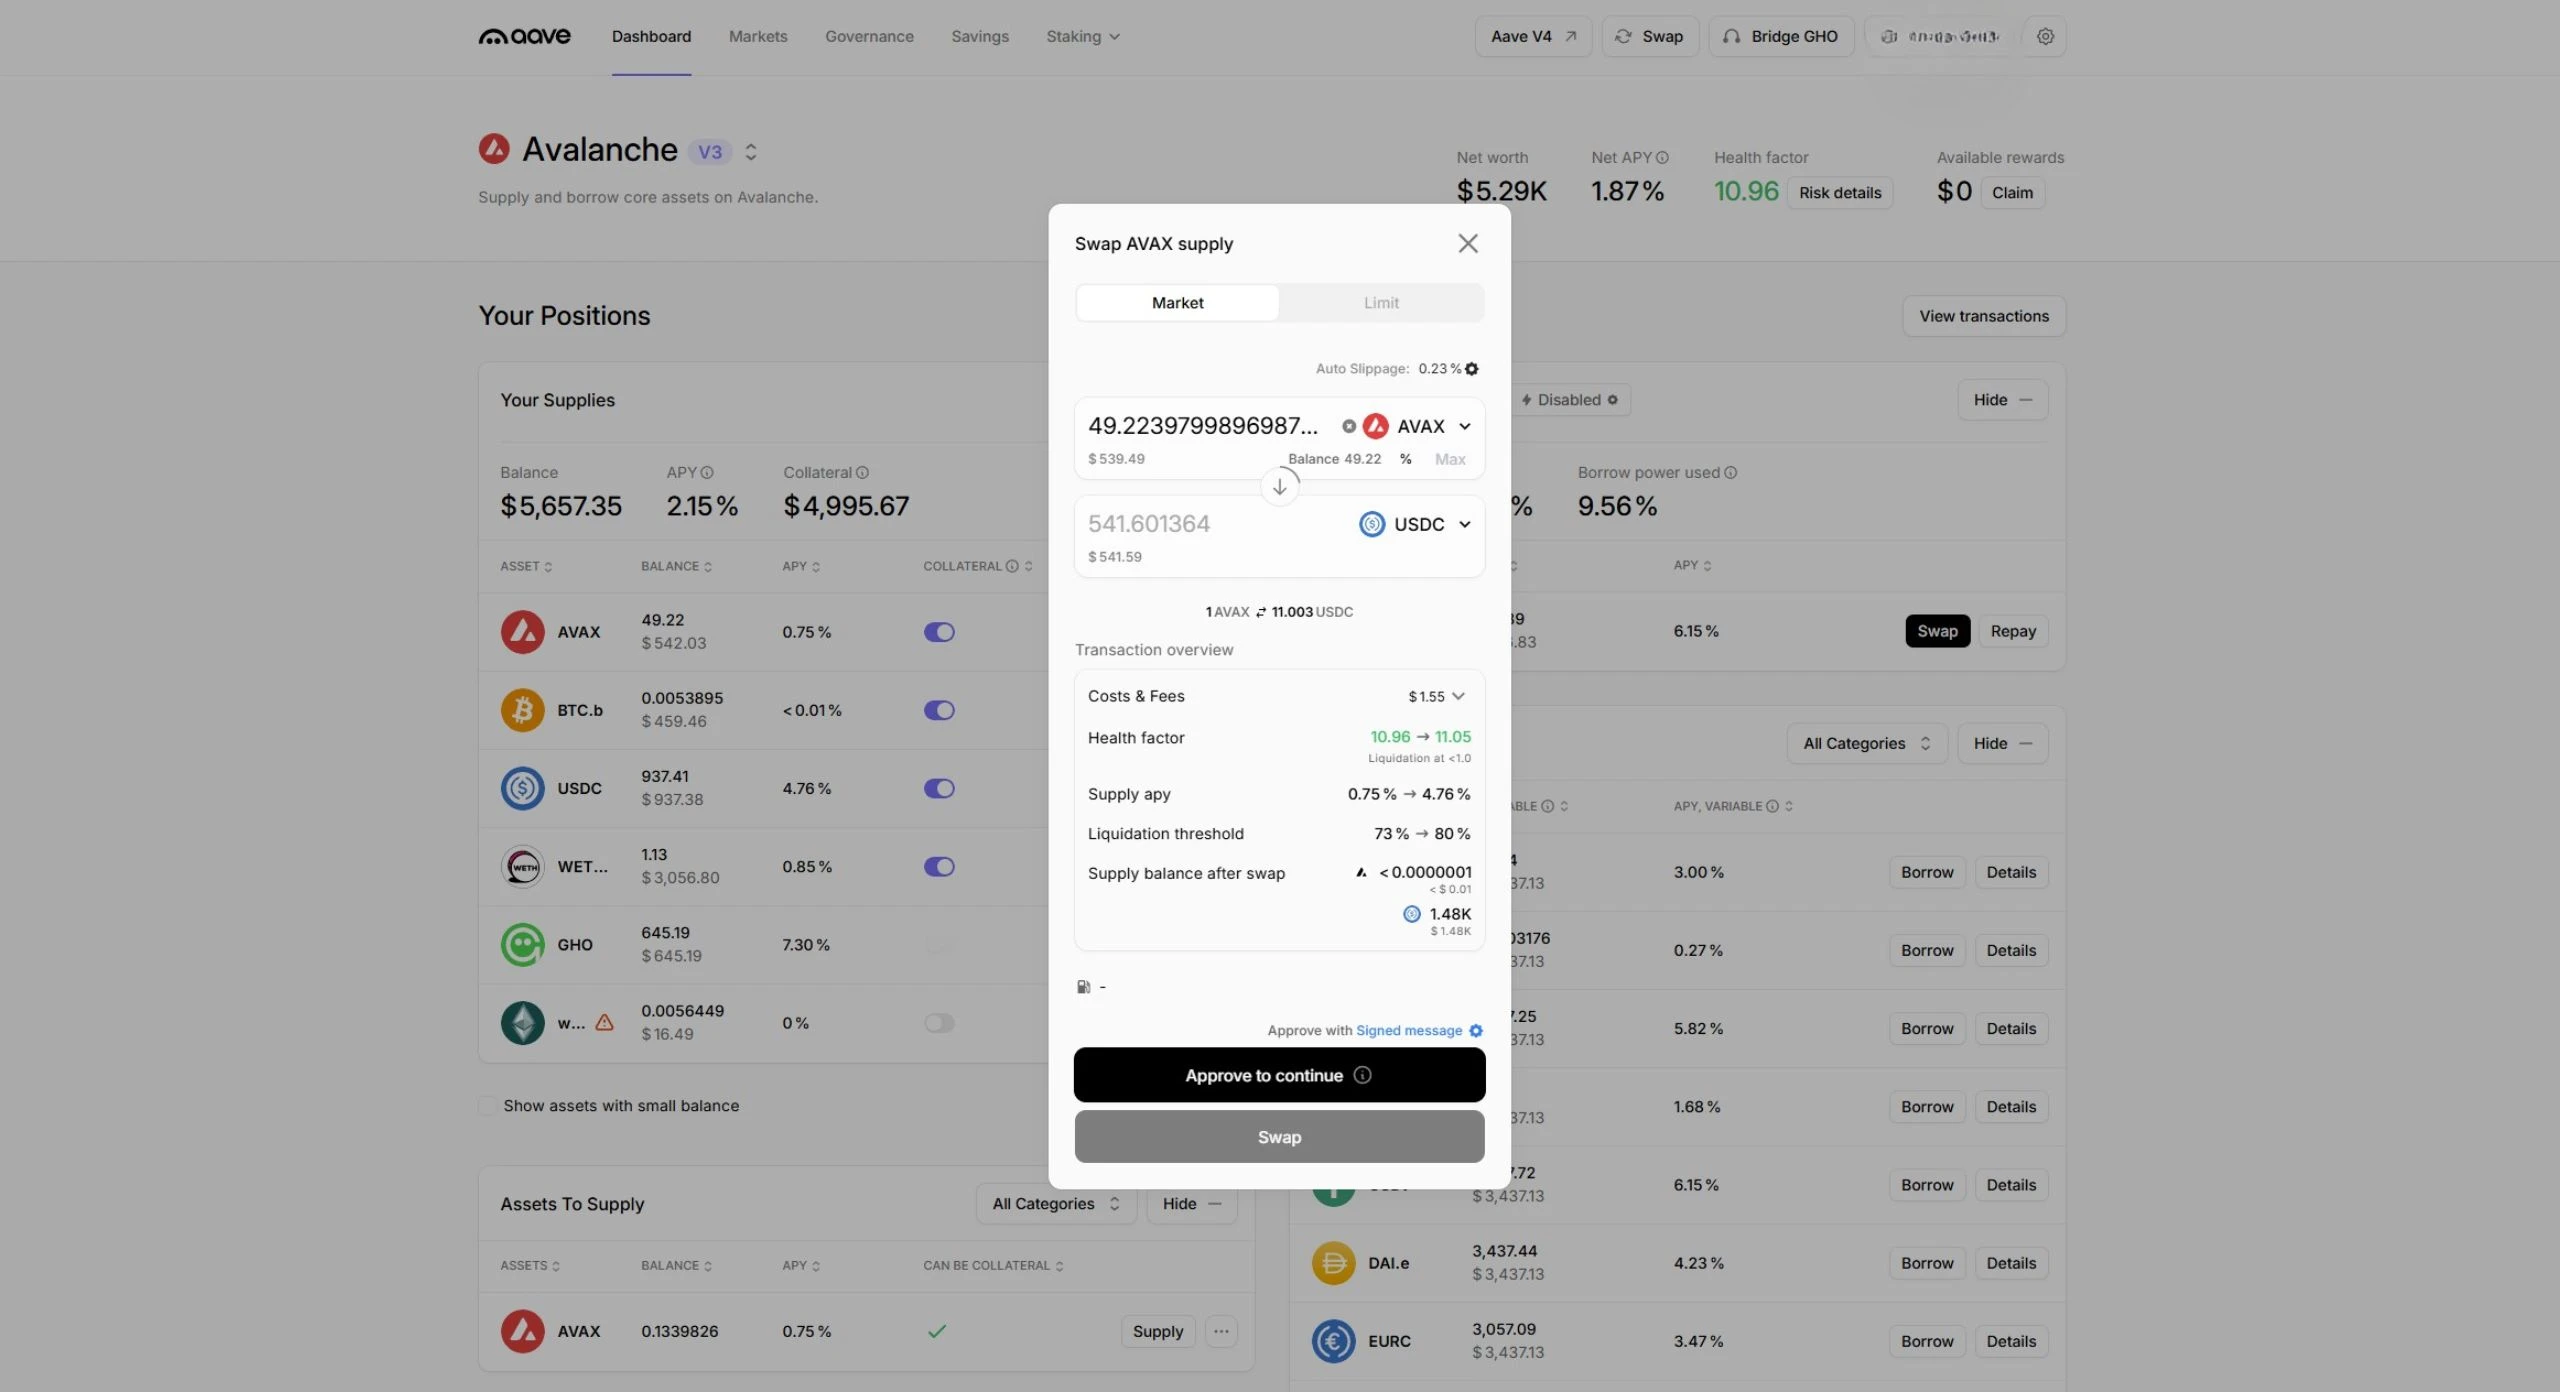Screen dimensions: 2560x1392
Task: Click the swap direction arrow icon
Action: [x=1279, y=487]
